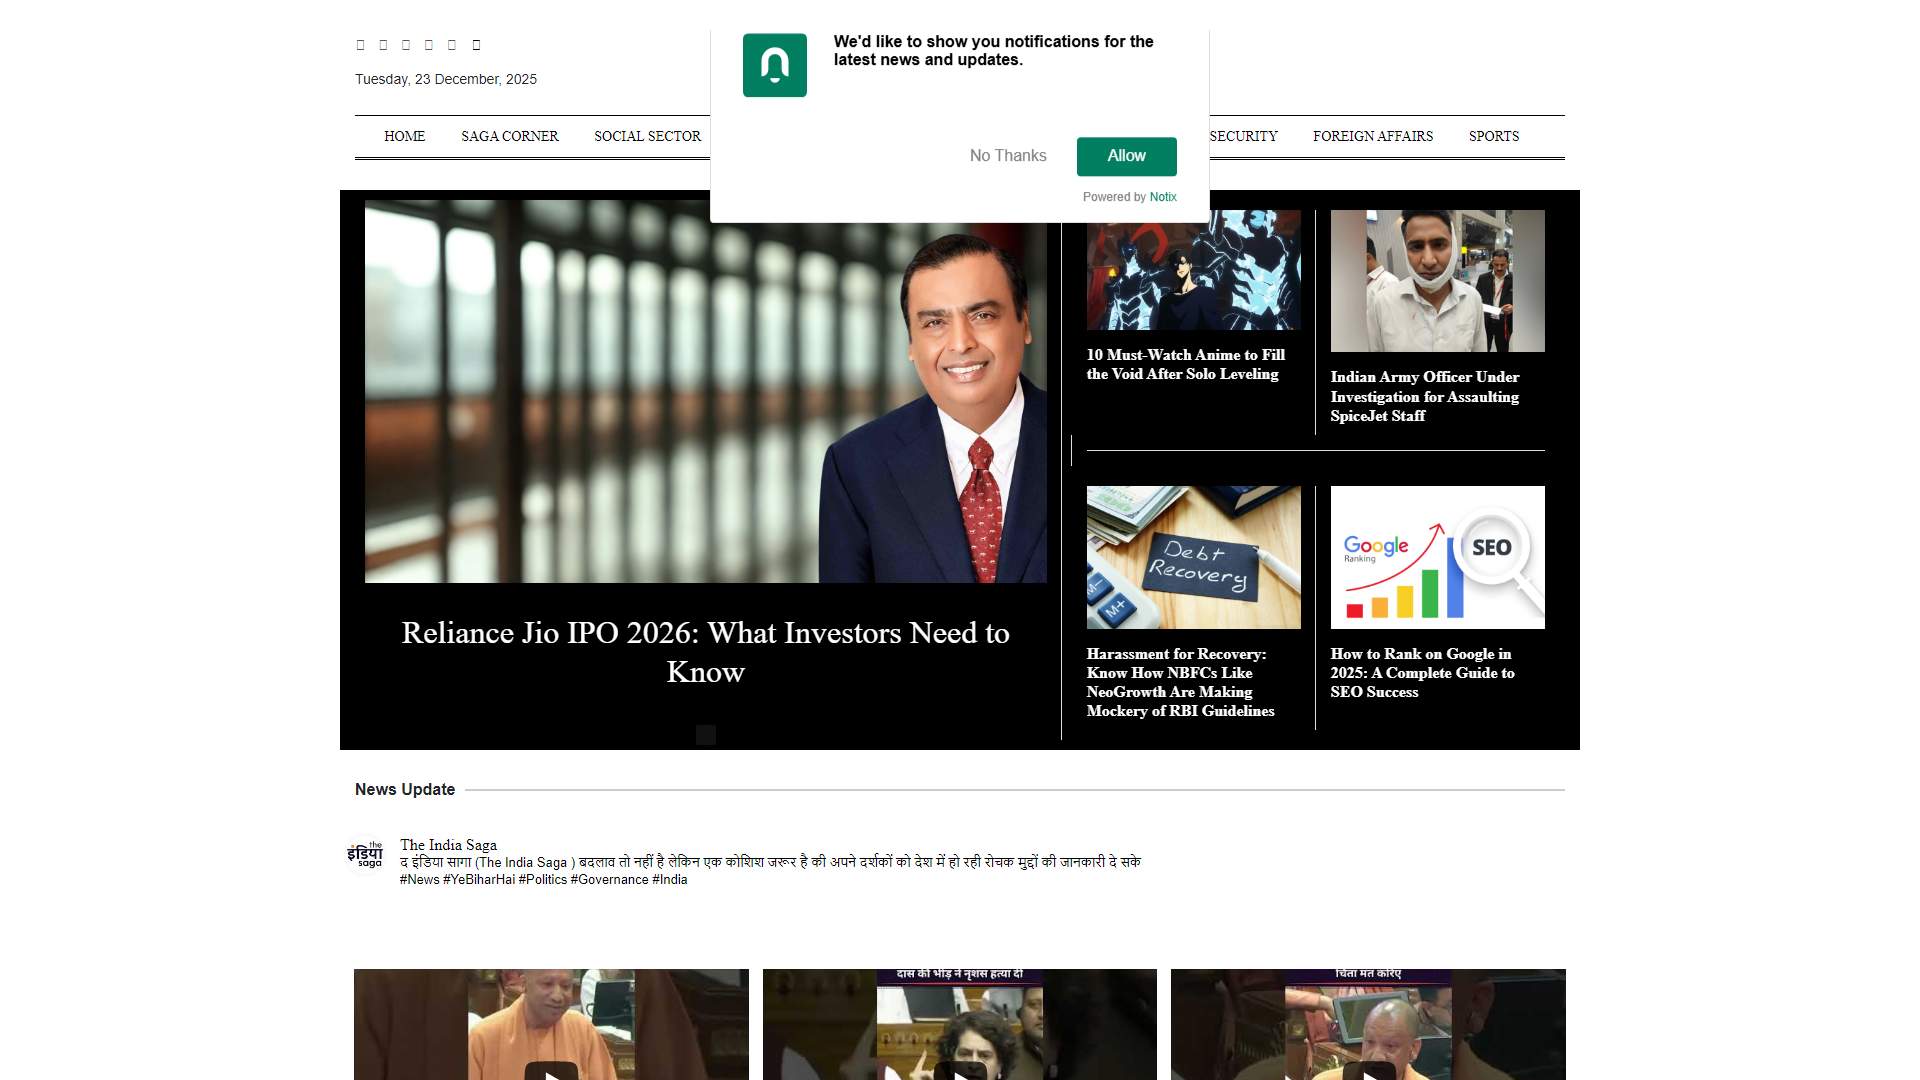Click the green Notix bell logo
This screenshot has height=1080, width=1920.
773,66
